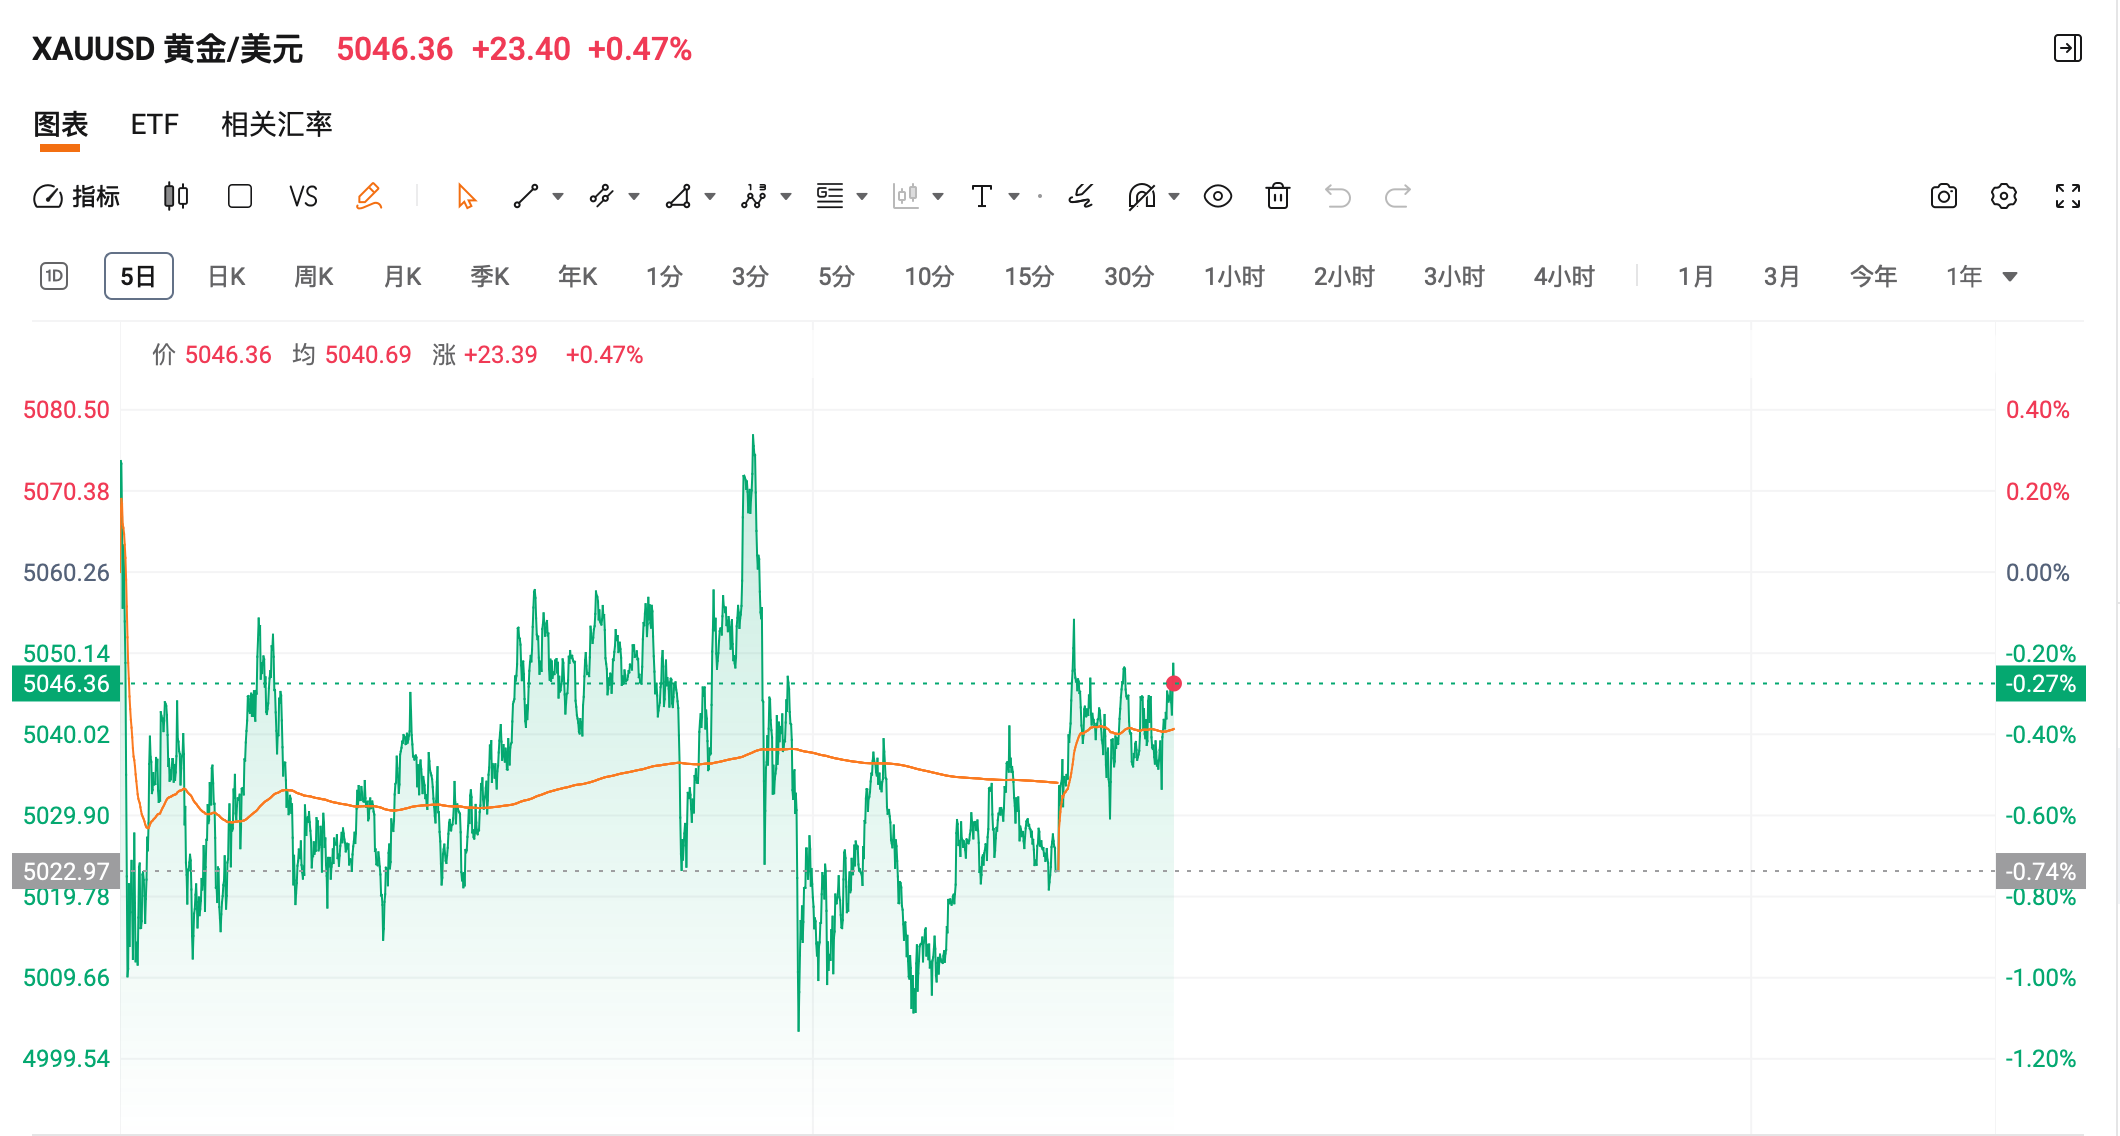Select the trend line drawing tool

click(526, 196)
